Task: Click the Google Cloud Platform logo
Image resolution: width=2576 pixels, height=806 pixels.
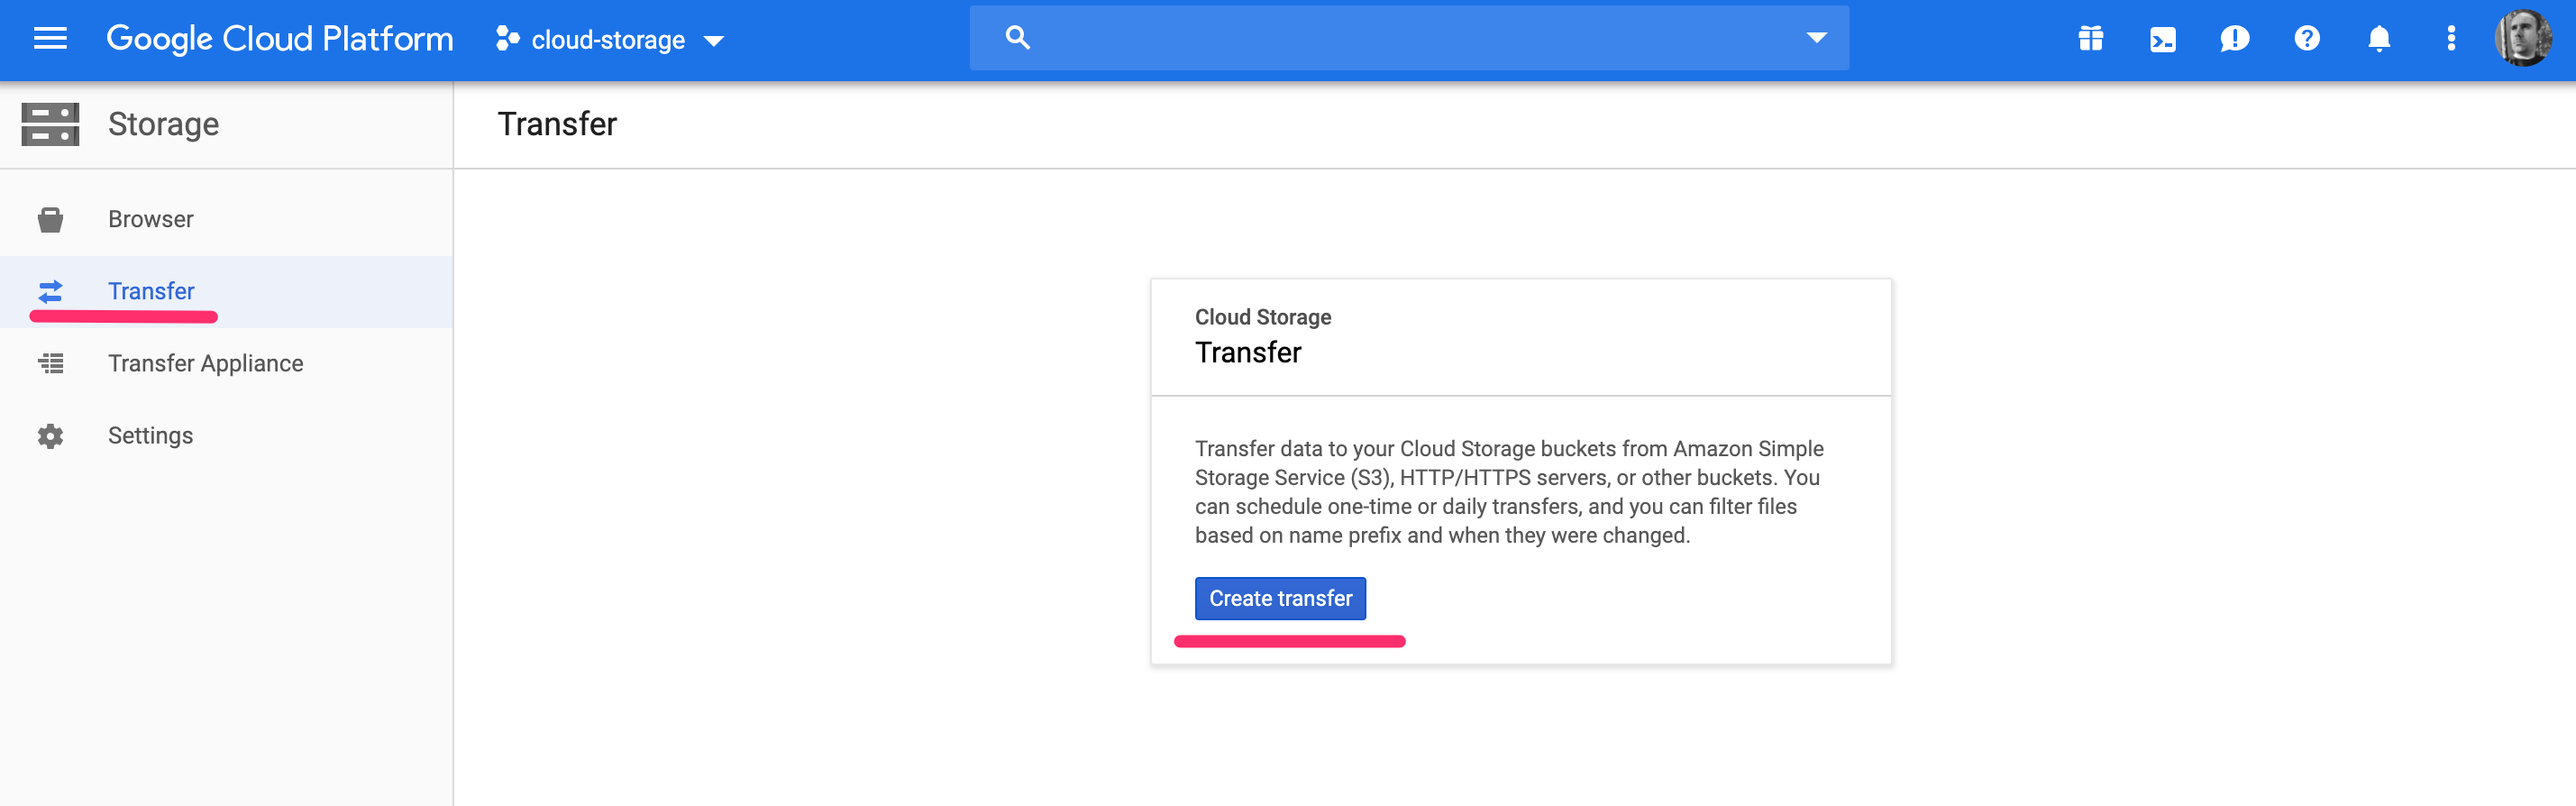Action: [280, 39]
